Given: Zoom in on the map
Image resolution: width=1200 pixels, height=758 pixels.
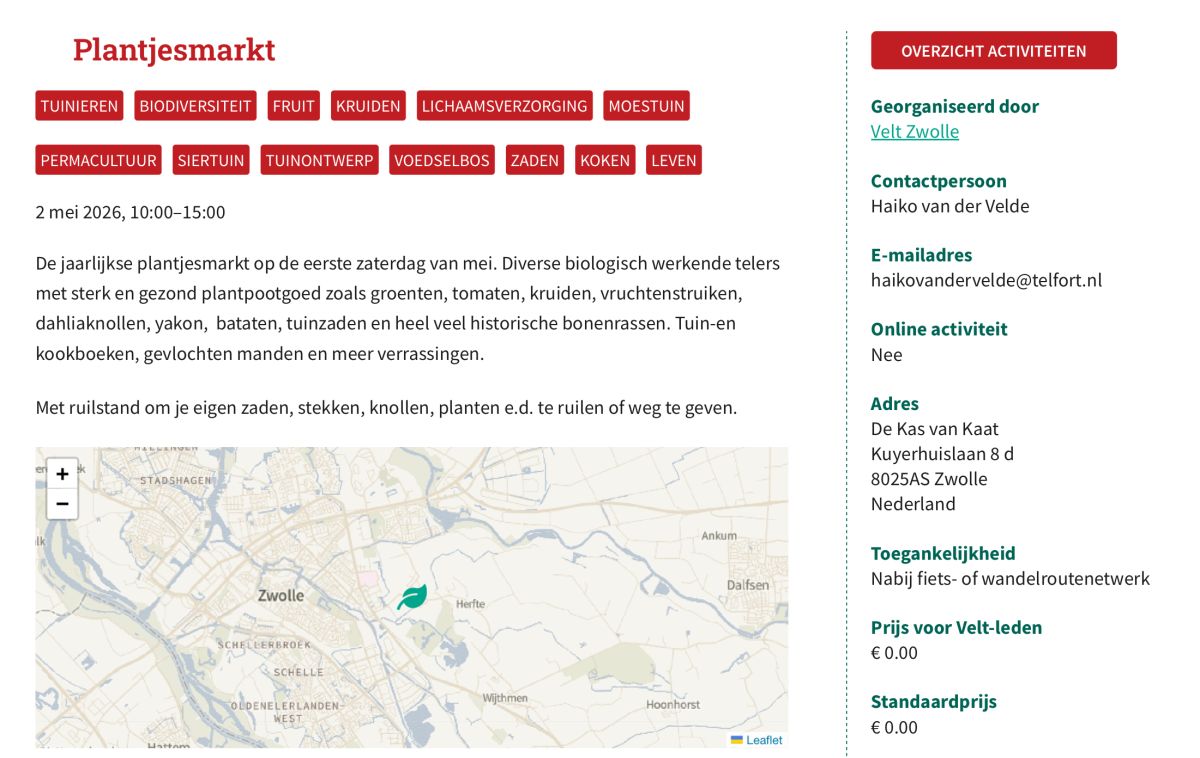Looking at the screenshot, I should (62, 474).
